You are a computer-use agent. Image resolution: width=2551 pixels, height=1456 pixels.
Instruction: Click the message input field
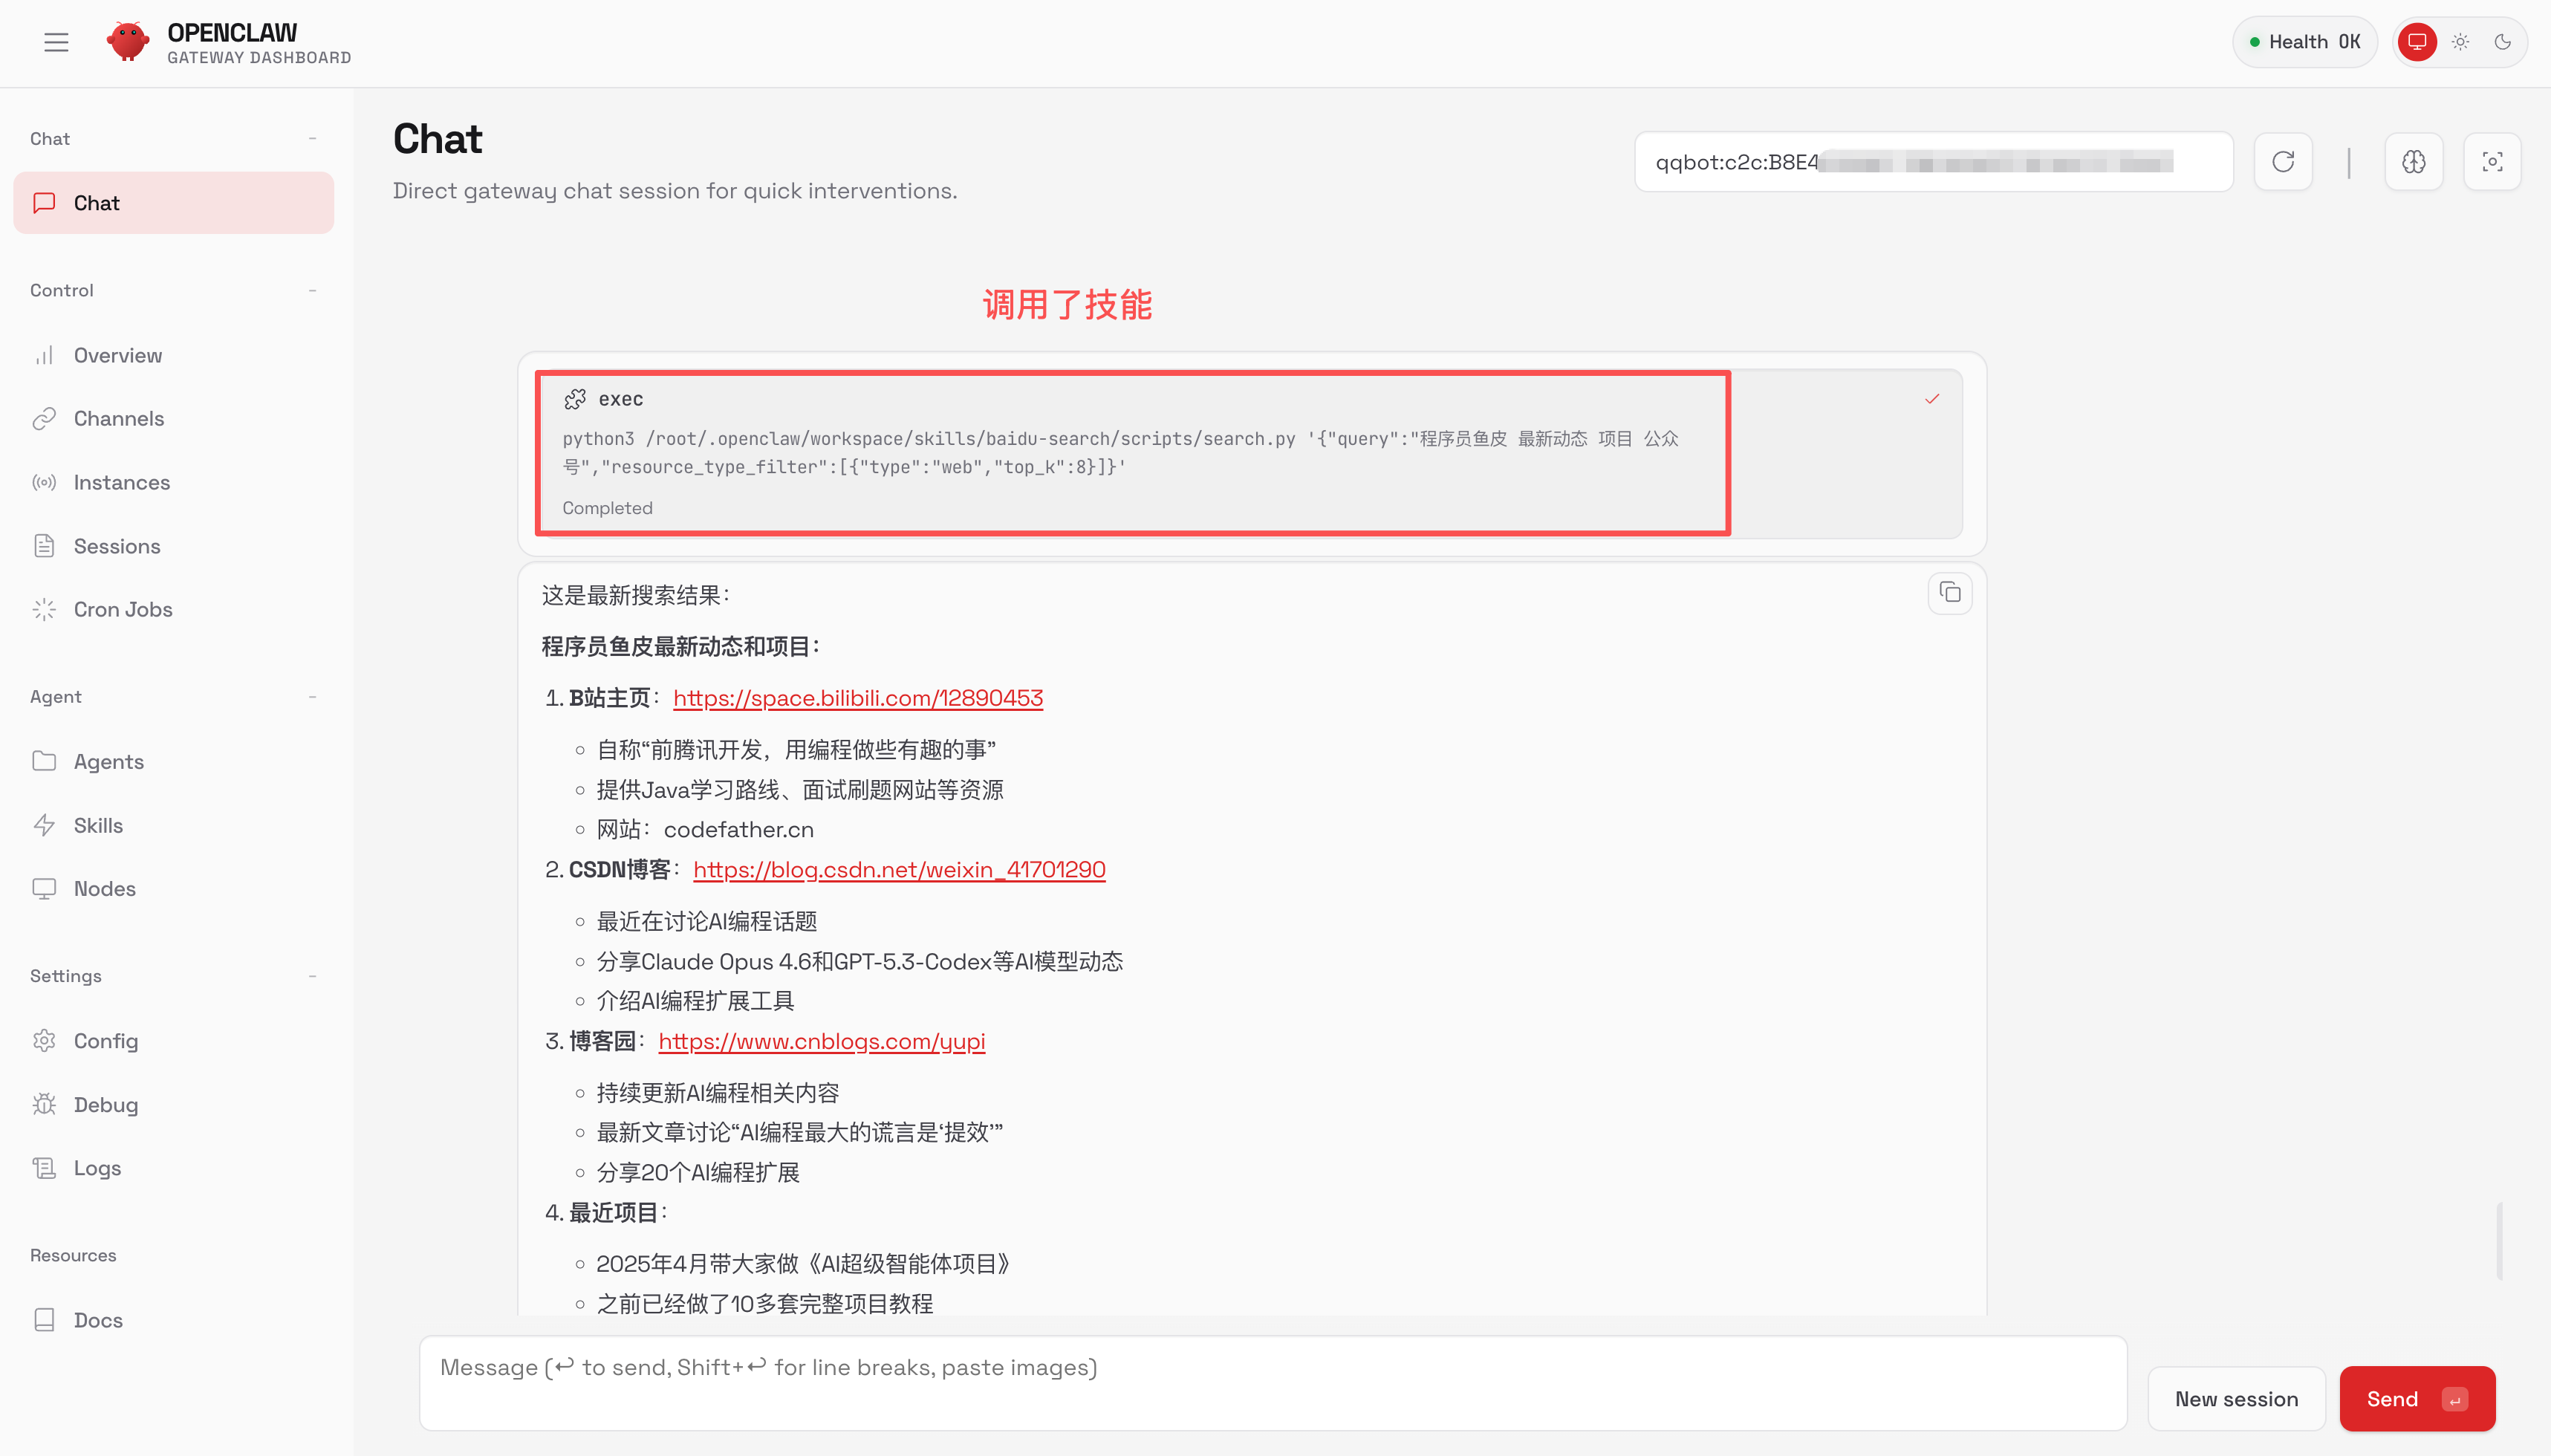[x=1272, y=1383]
